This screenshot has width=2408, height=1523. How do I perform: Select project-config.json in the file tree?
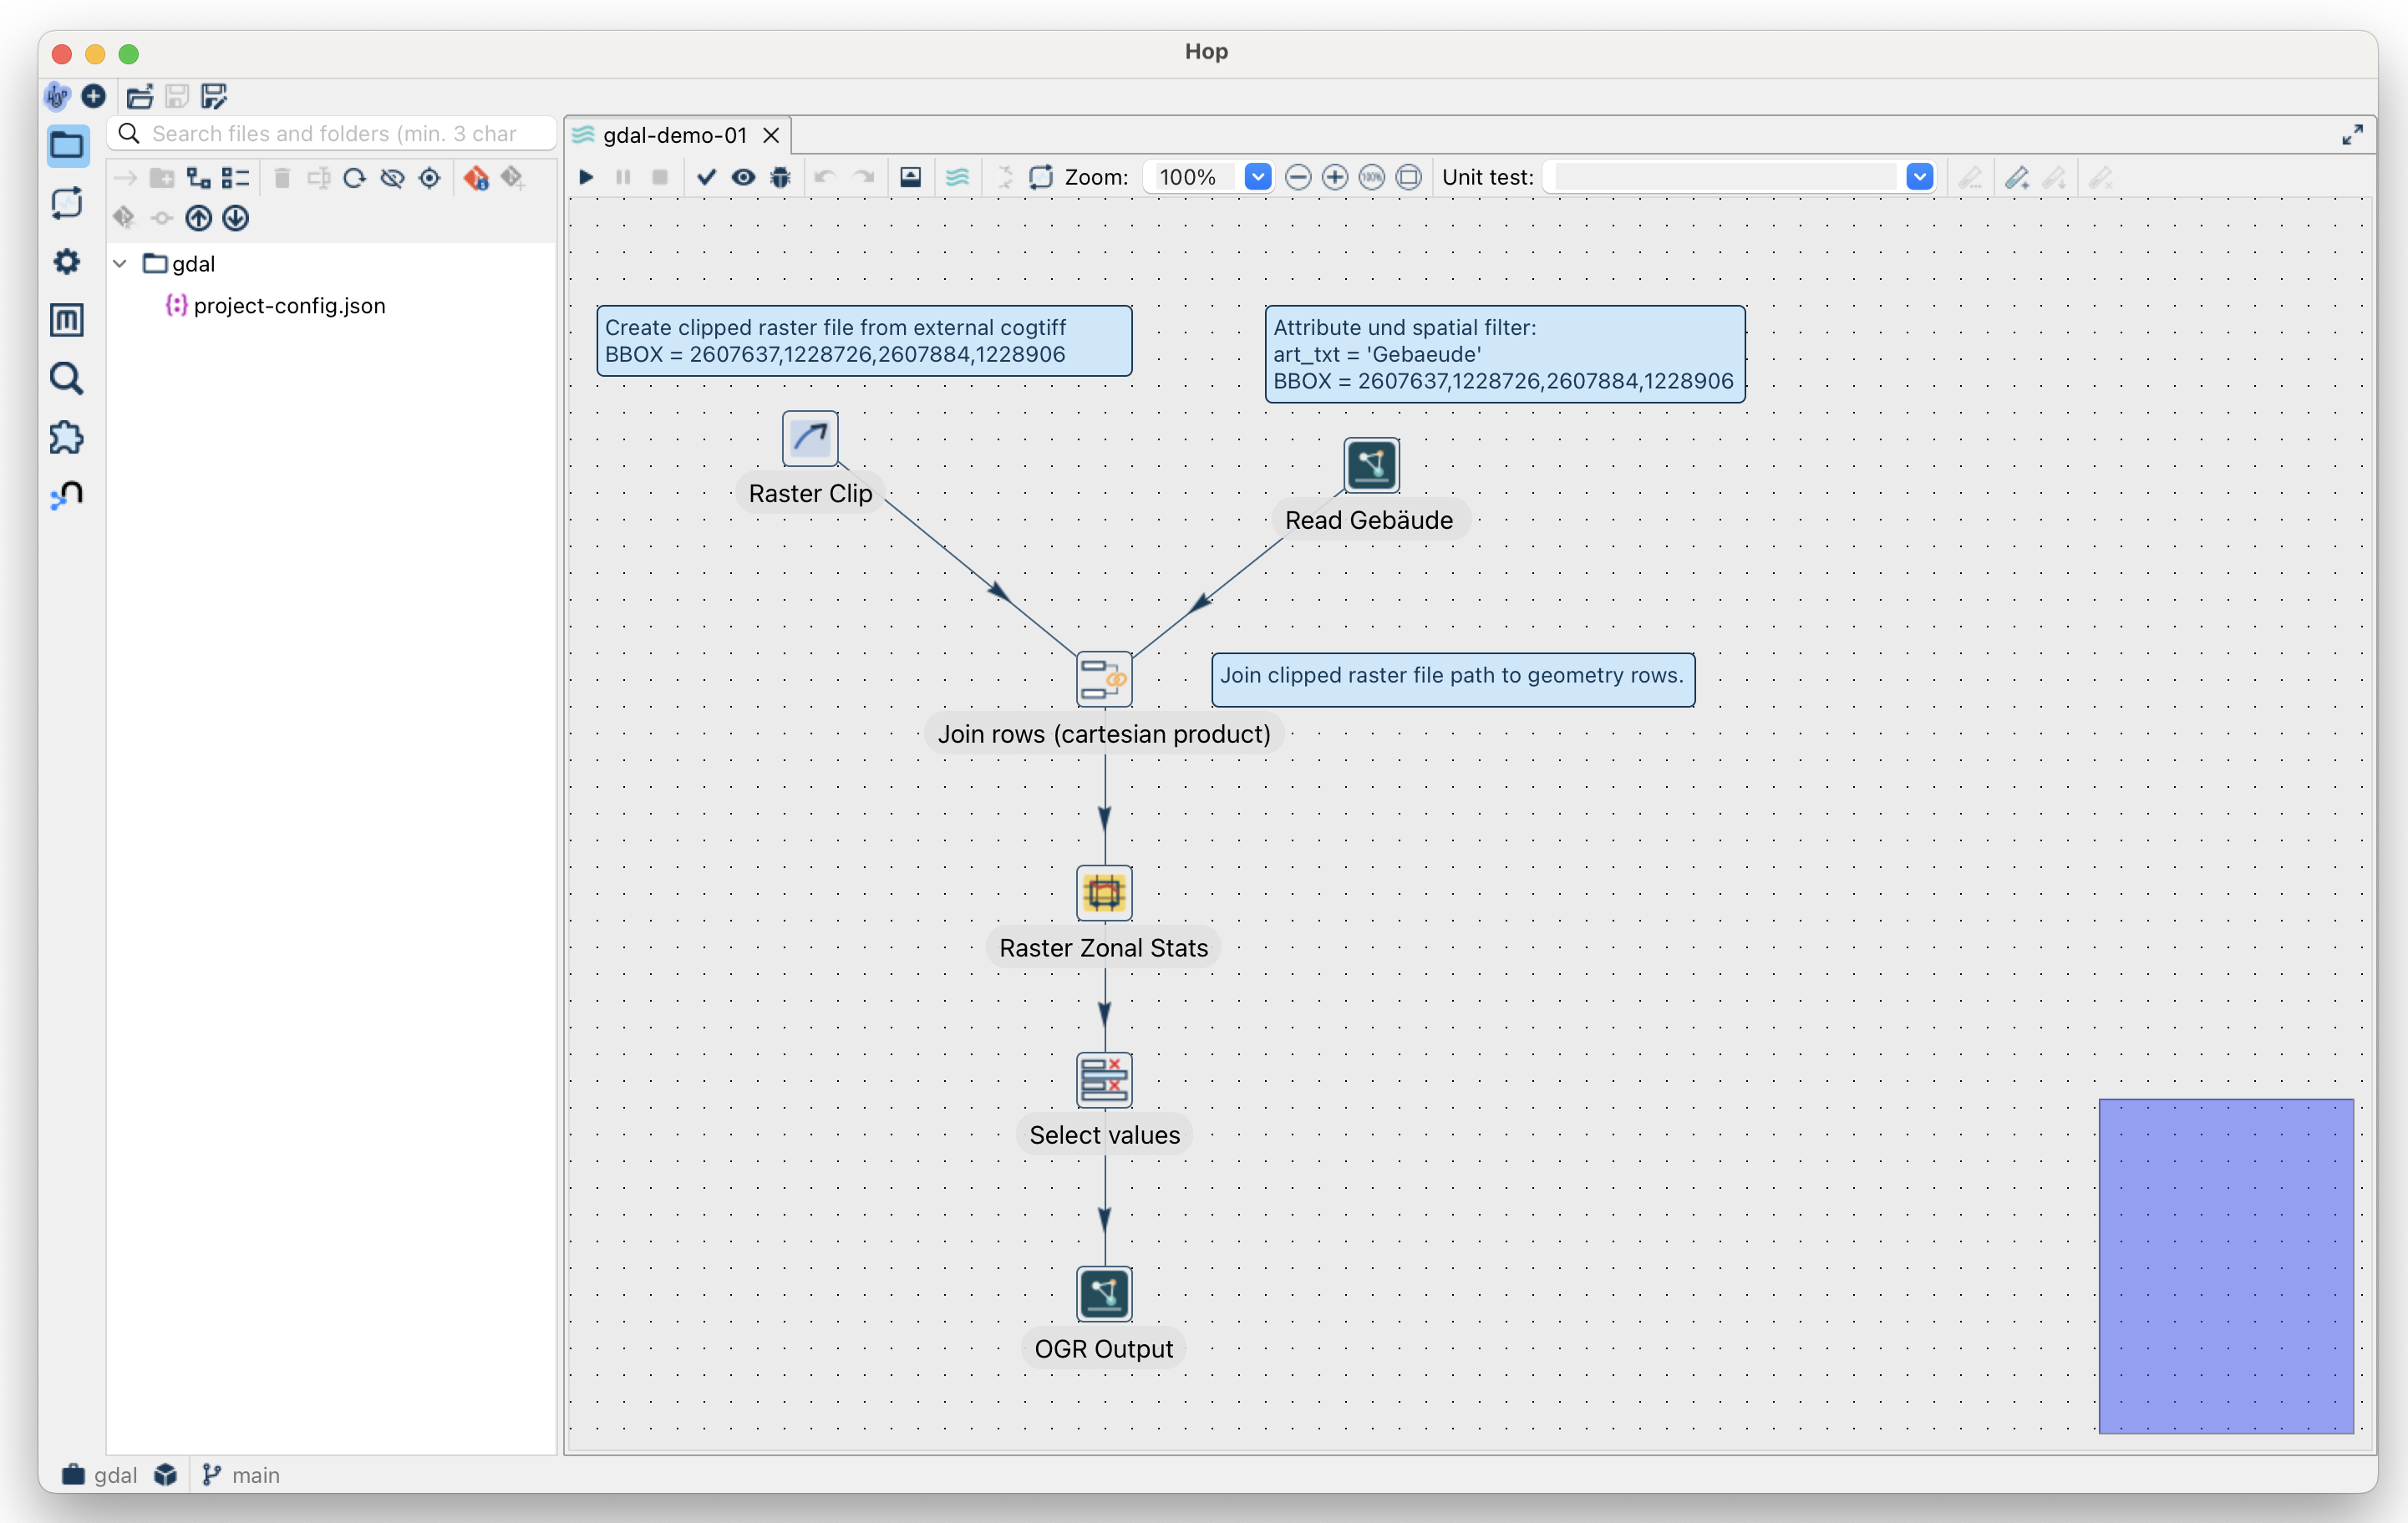pyautogui.click(x=289, y=306)
